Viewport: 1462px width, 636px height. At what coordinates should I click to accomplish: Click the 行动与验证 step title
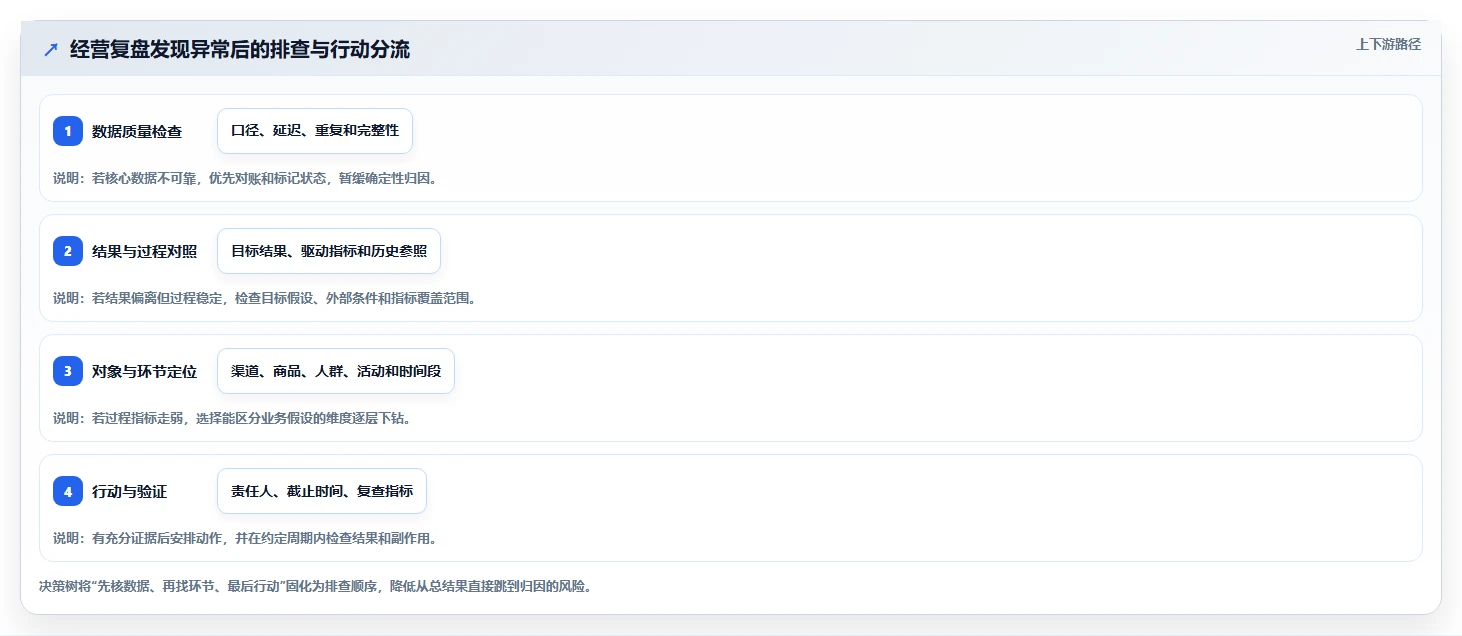point(129,491)
